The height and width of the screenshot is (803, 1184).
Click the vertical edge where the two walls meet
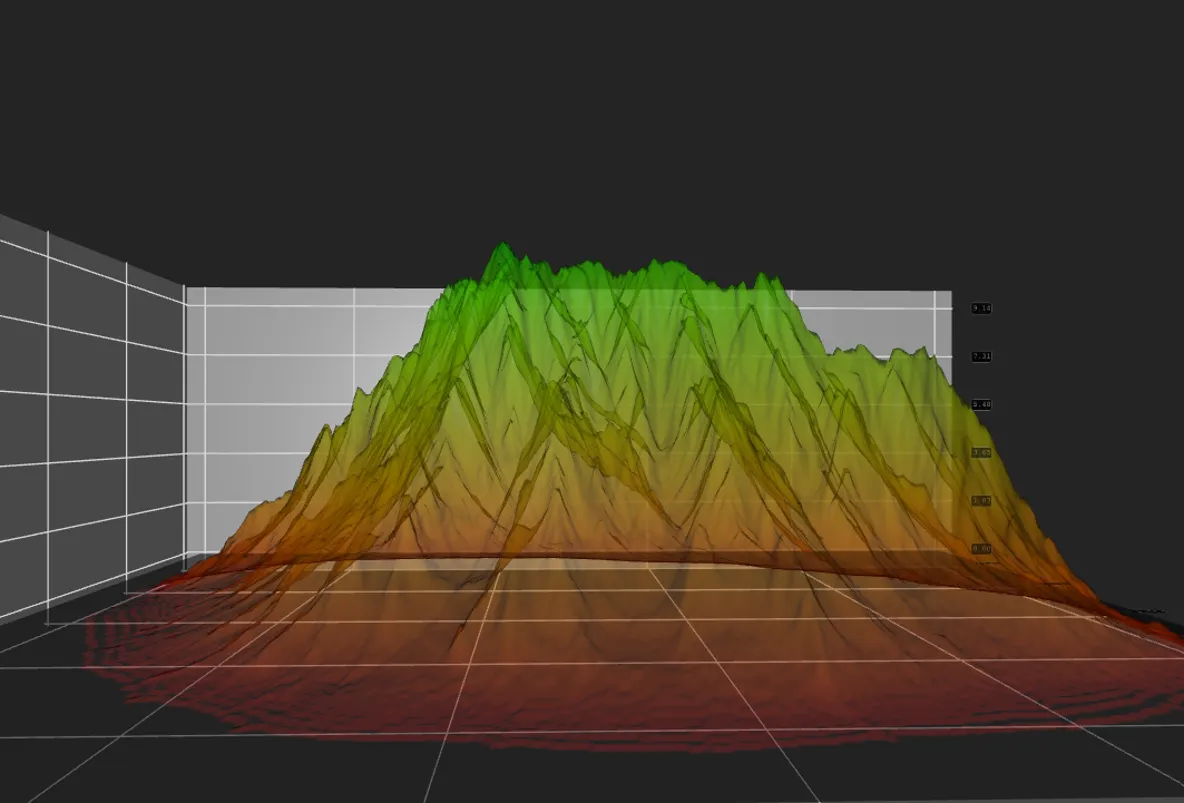click(185, 420)
